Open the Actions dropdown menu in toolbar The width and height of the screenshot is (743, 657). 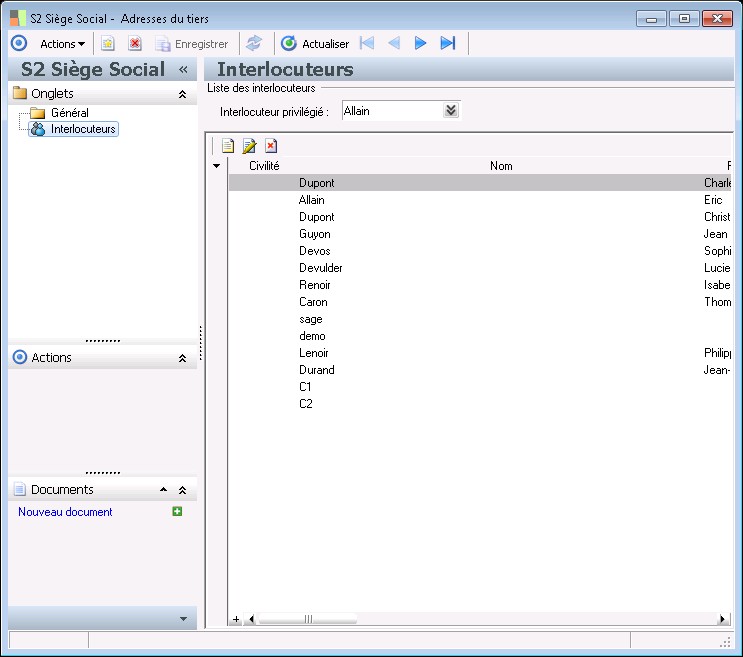coord(62,44)
